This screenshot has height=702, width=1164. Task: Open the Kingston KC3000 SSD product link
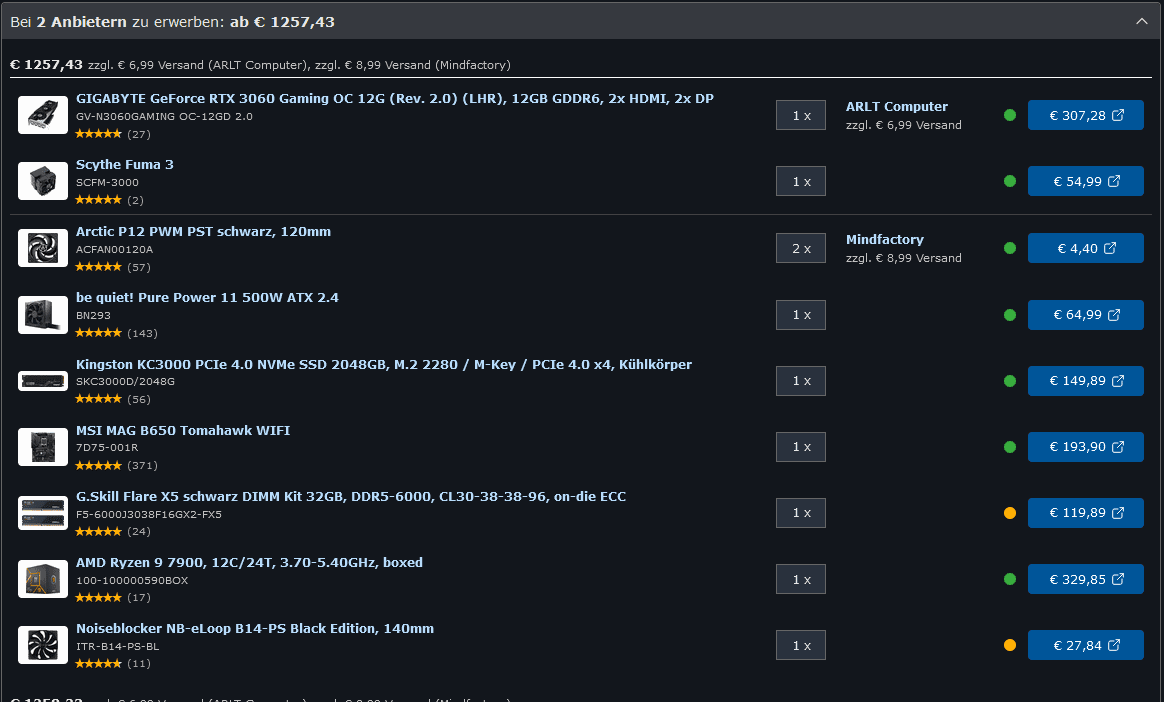(x=384, y=364)
